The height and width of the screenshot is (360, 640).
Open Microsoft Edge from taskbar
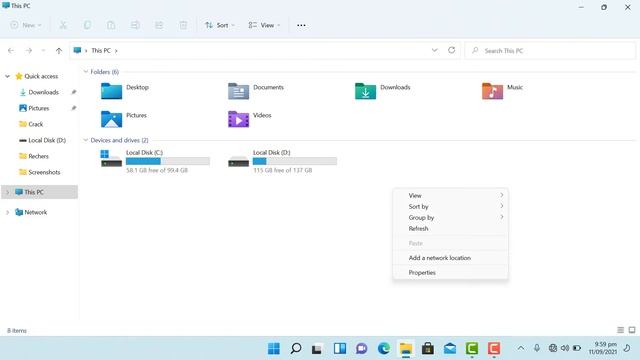[384, 349]
